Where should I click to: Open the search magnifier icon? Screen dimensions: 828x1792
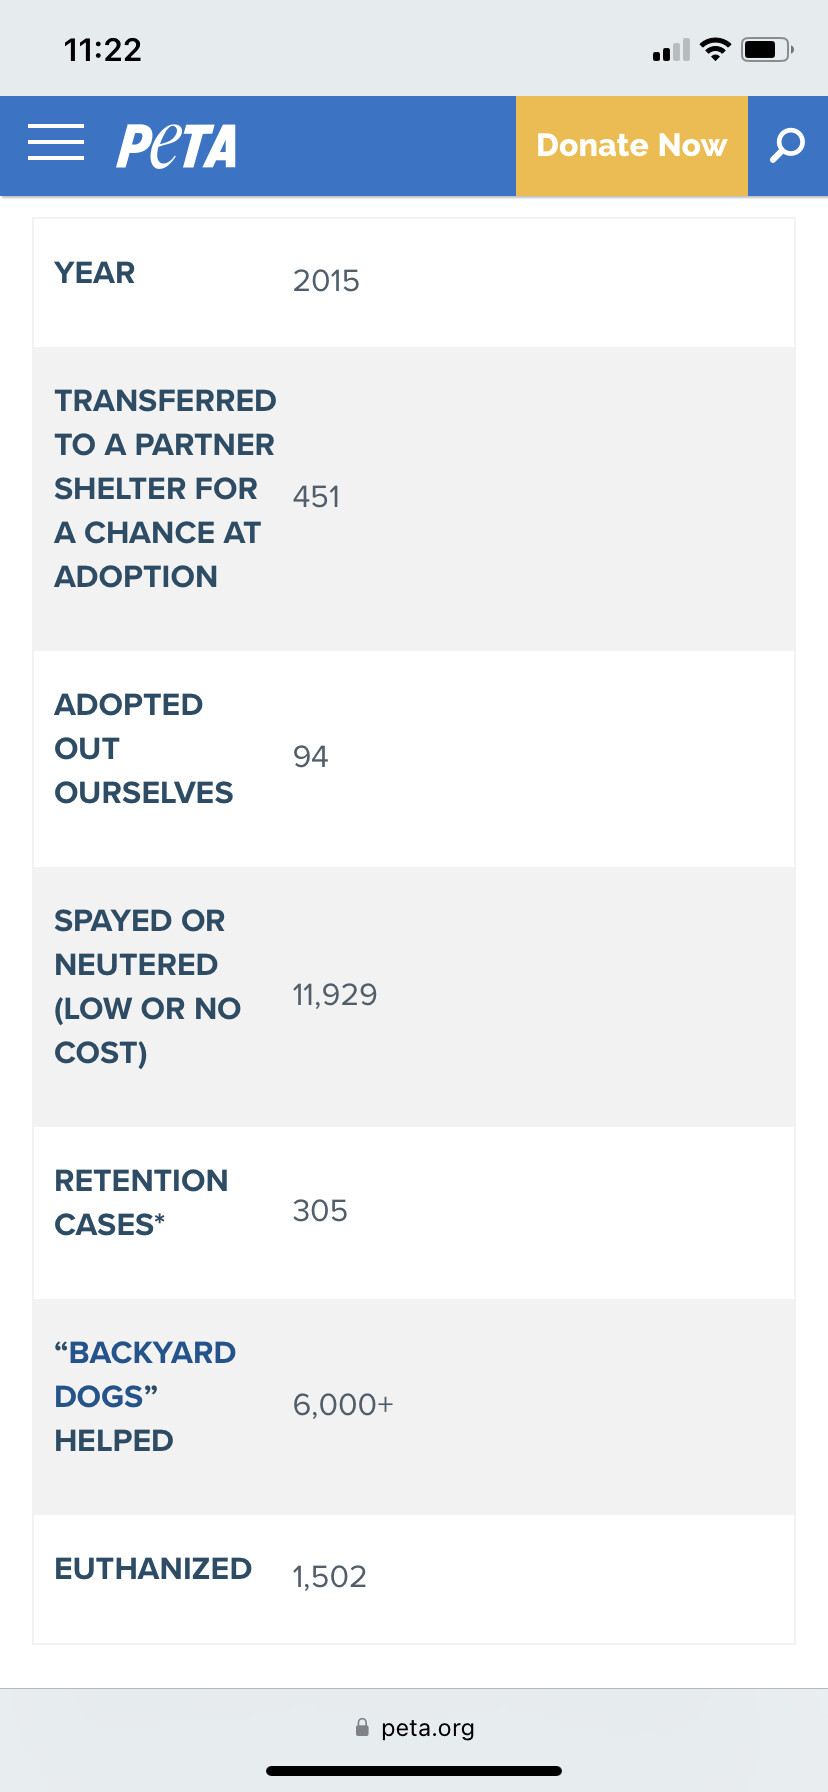(x=787, y=145)
